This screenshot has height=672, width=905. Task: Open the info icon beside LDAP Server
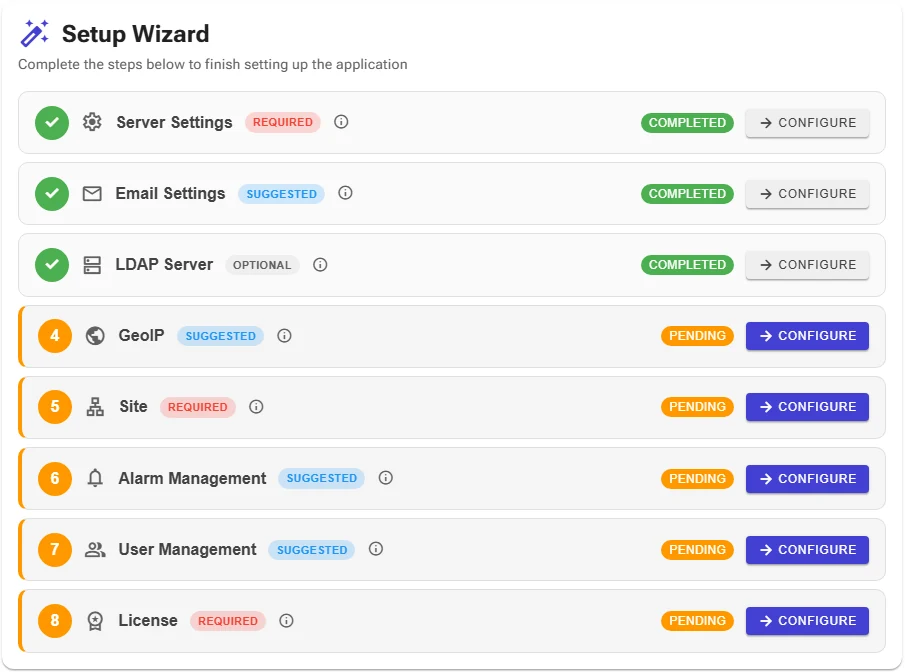[x=320, y=264]
